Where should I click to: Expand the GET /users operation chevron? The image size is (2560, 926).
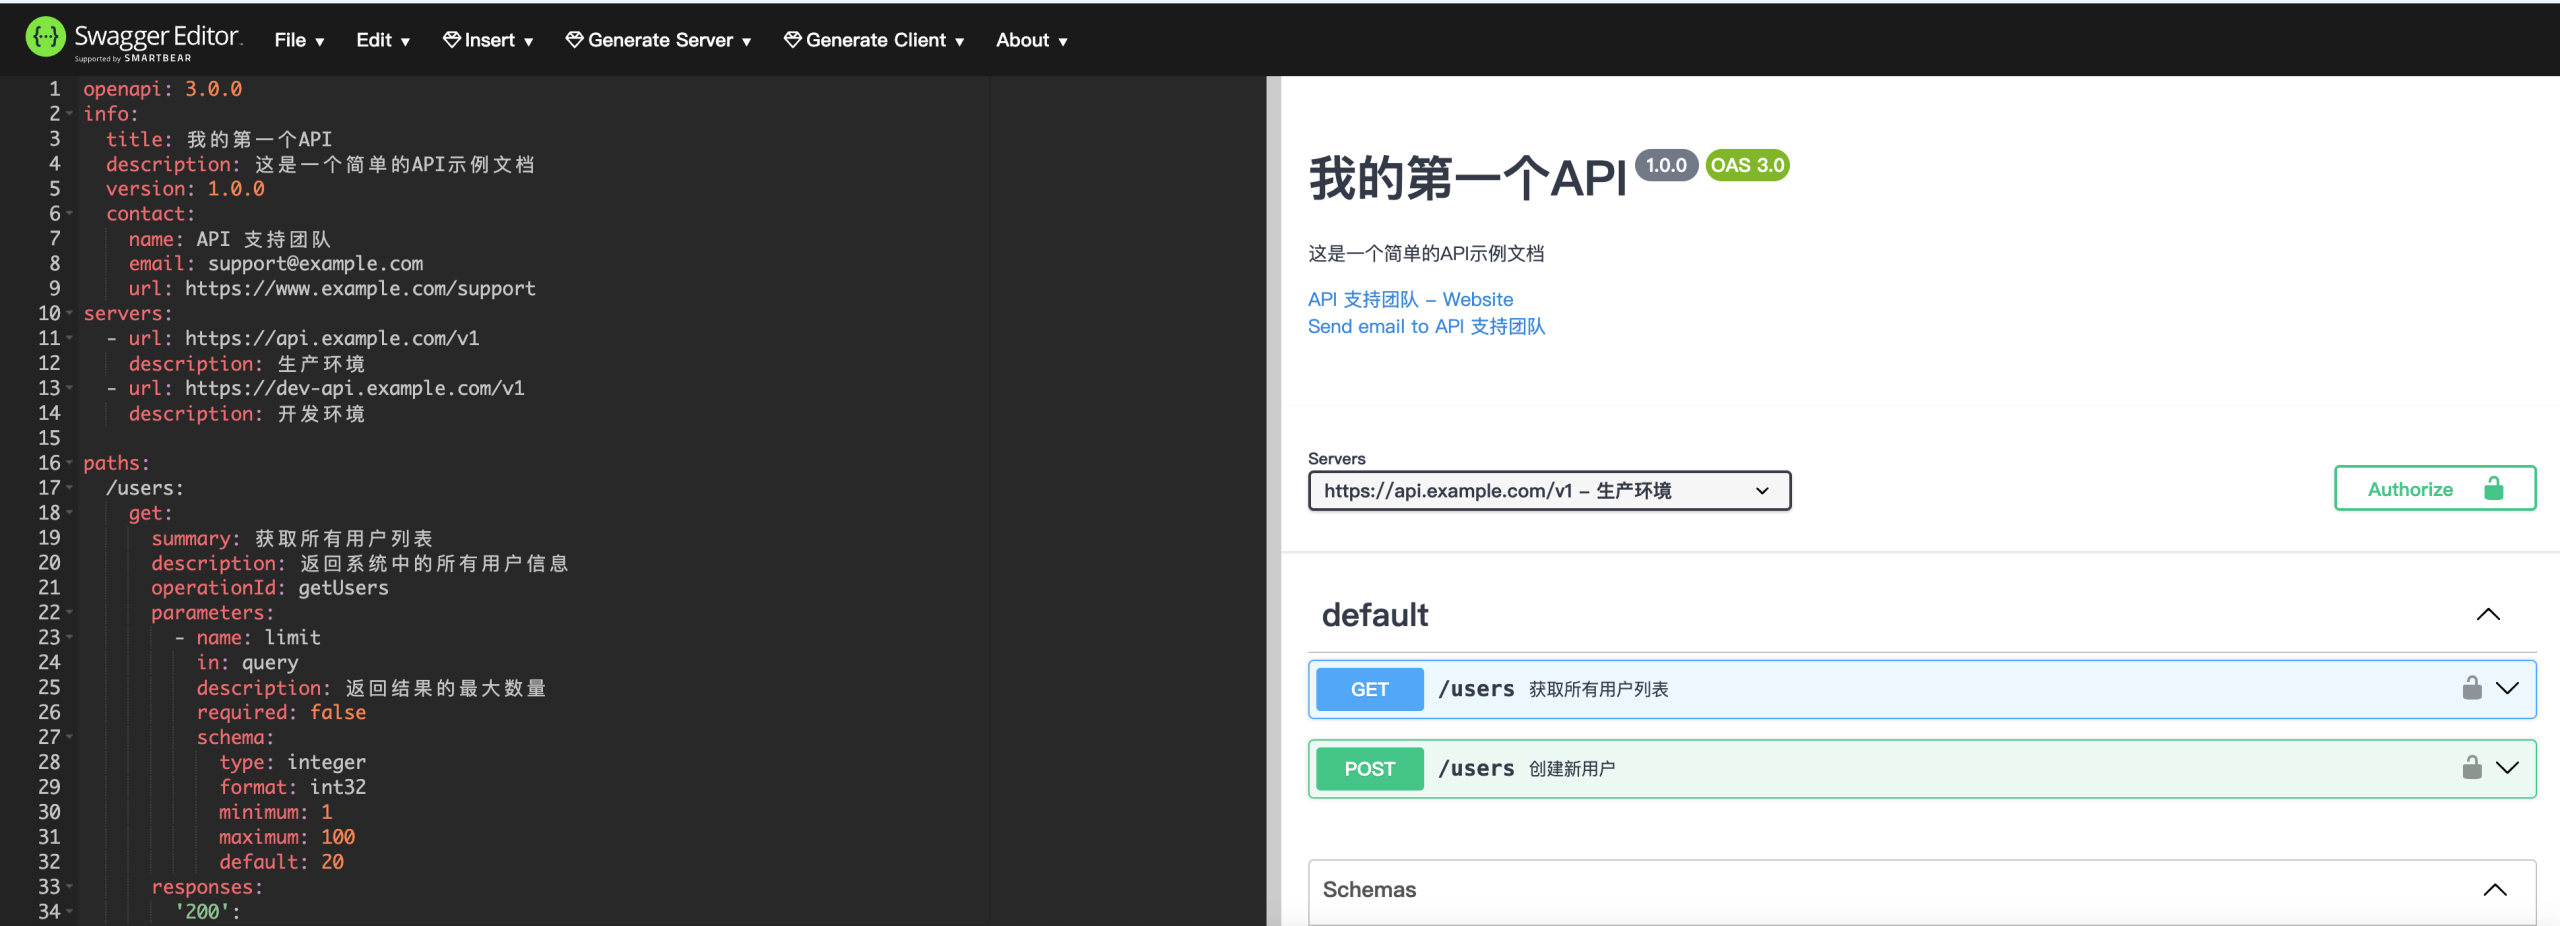2507,688
